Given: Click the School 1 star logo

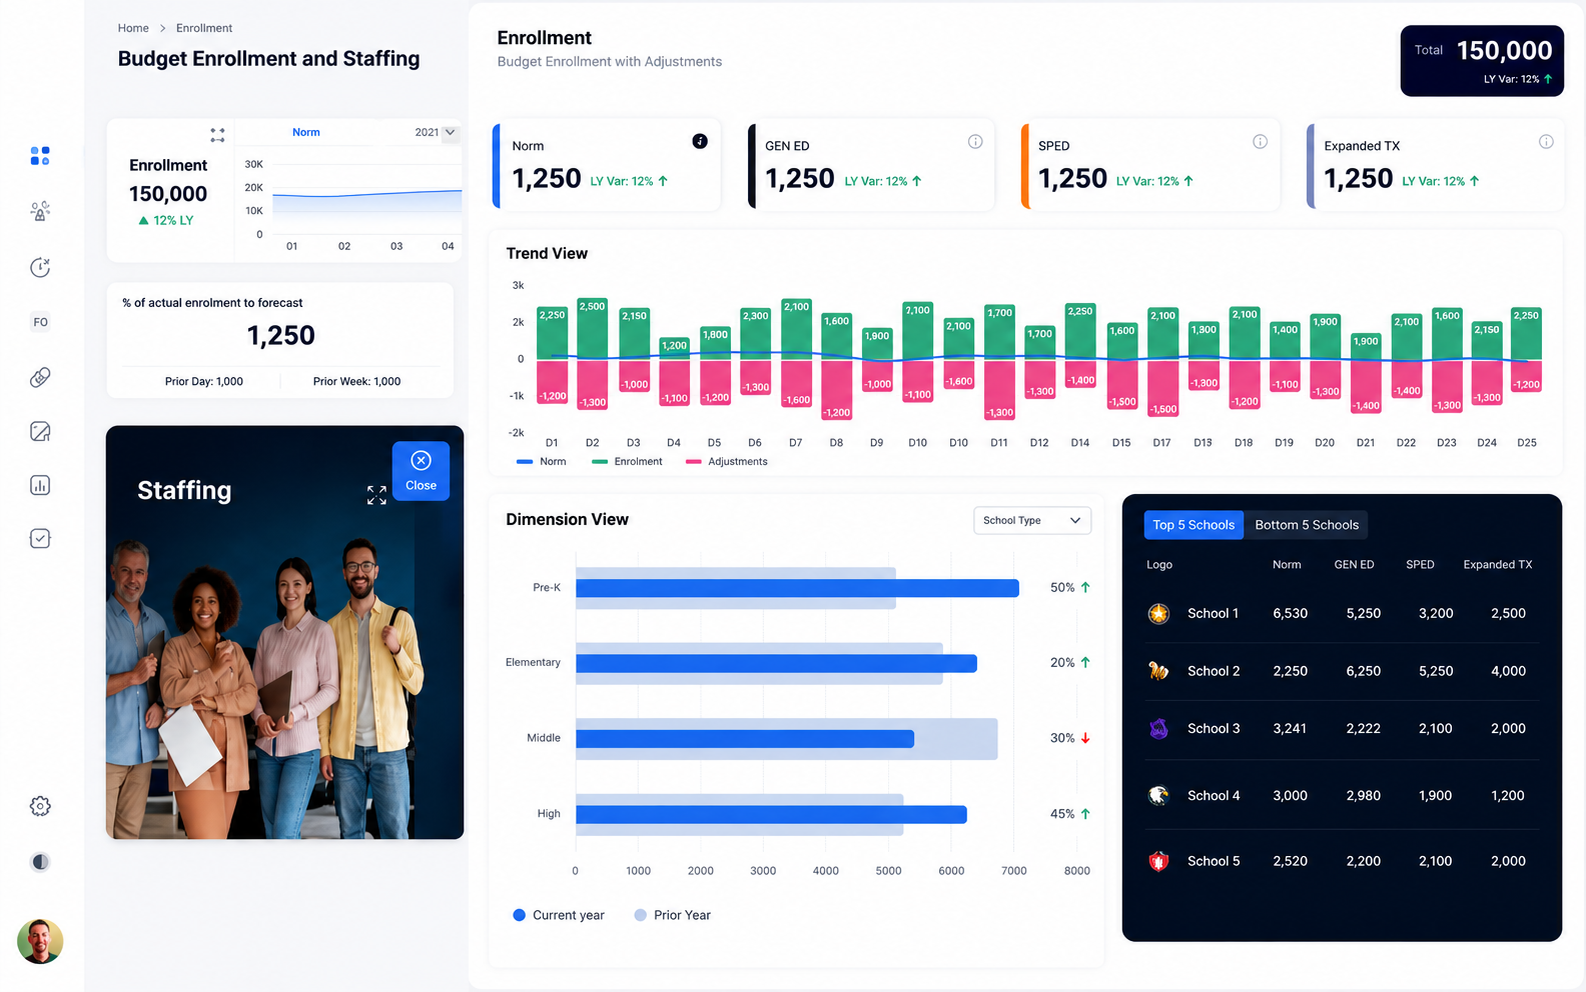Looking at the screenshot, I should [1158, 613].
